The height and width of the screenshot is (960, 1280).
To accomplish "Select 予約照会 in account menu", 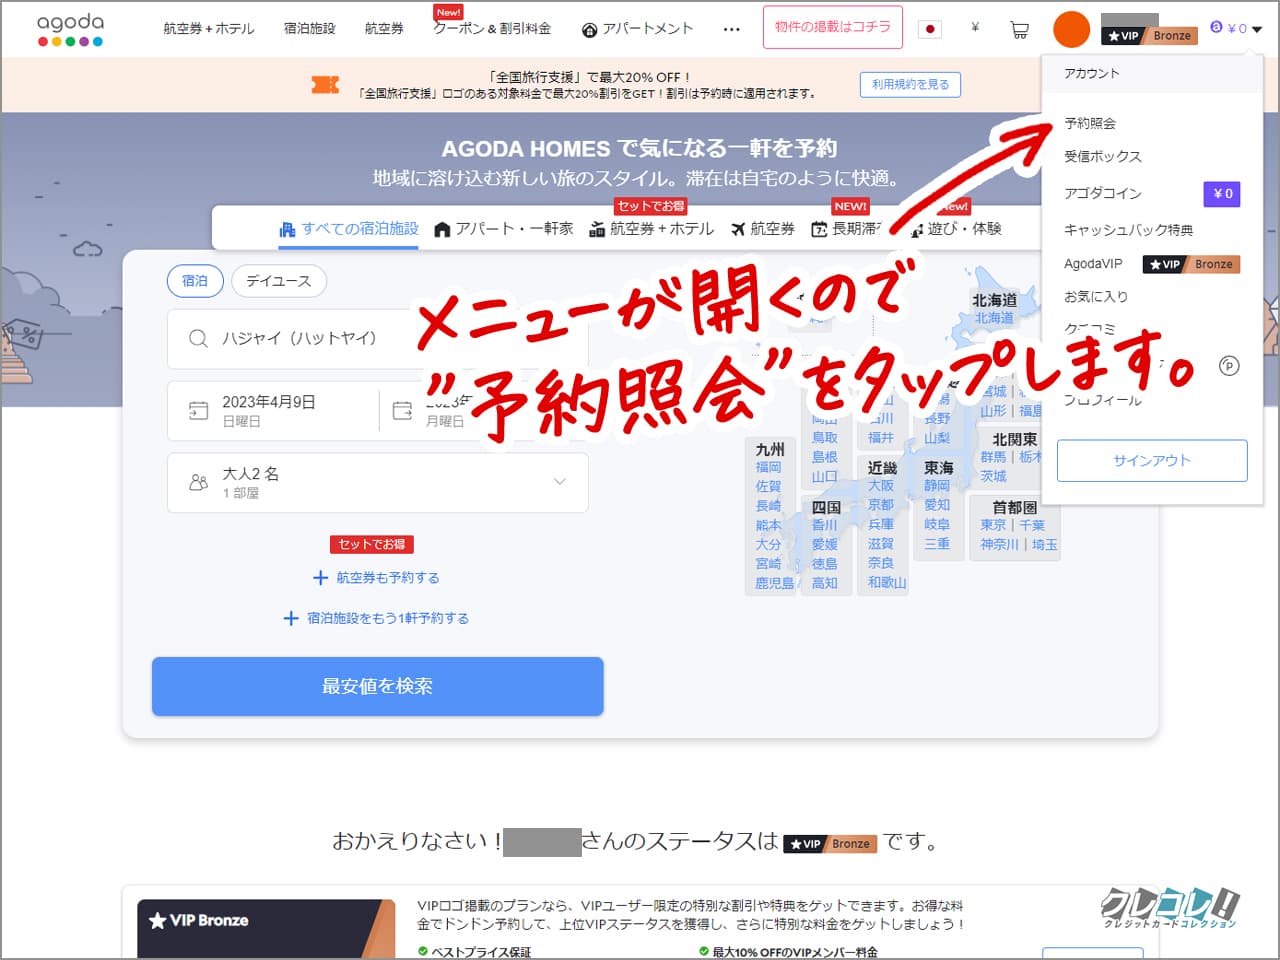I will pyautogui.click(x=1090, y=123).
